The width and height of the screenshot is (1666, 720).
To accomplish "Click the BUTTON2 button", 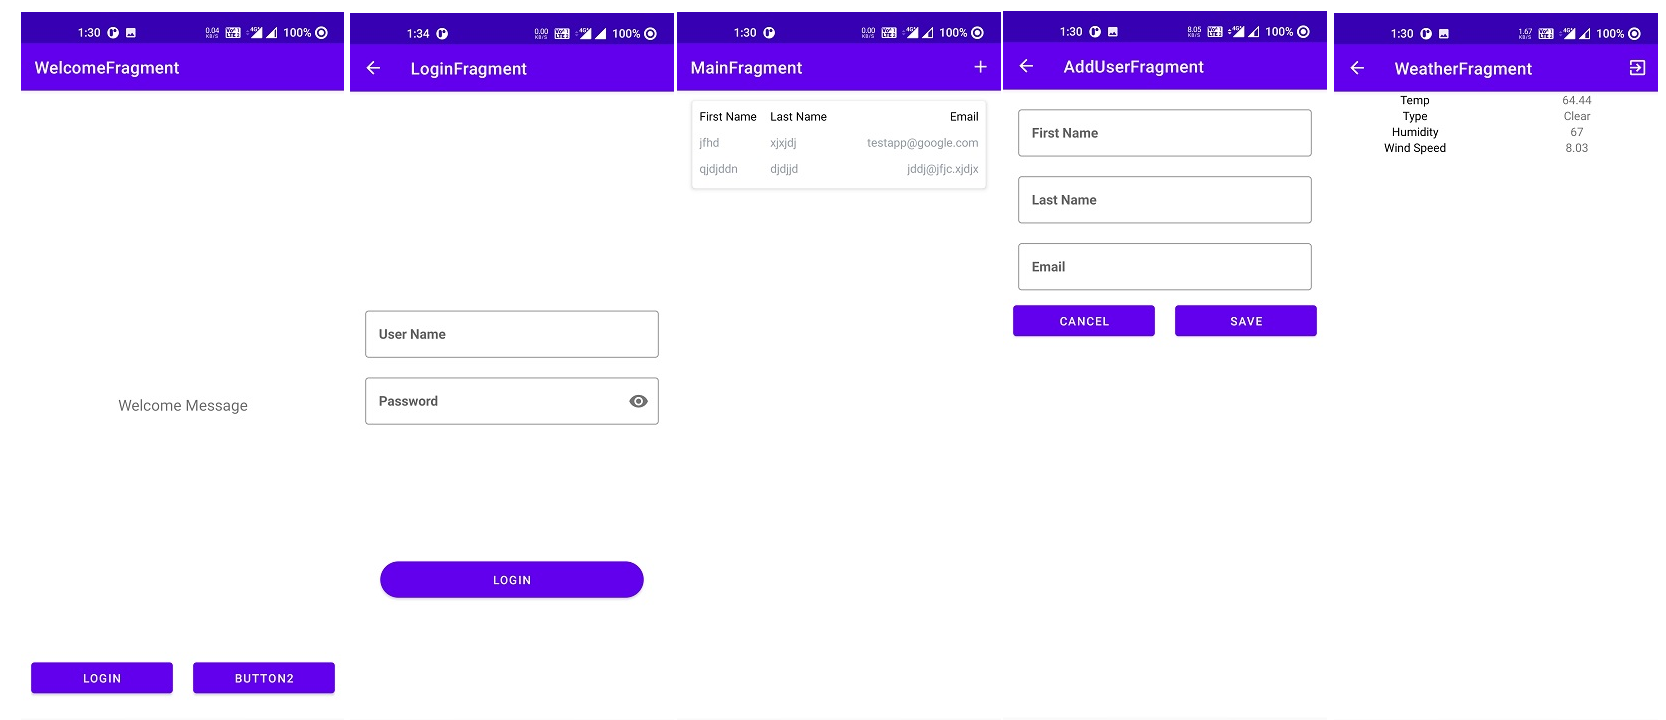I will click(x=264, y=678).
